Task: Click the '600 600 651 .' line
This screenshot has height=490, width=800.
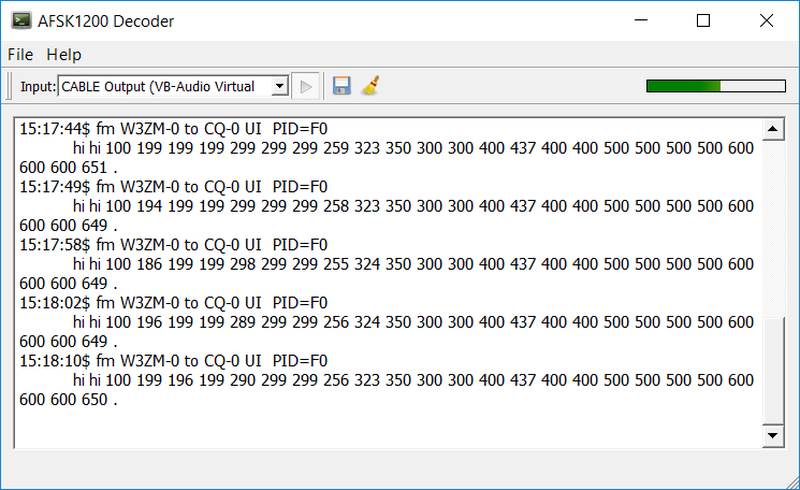Action: (x=68, y=167)
